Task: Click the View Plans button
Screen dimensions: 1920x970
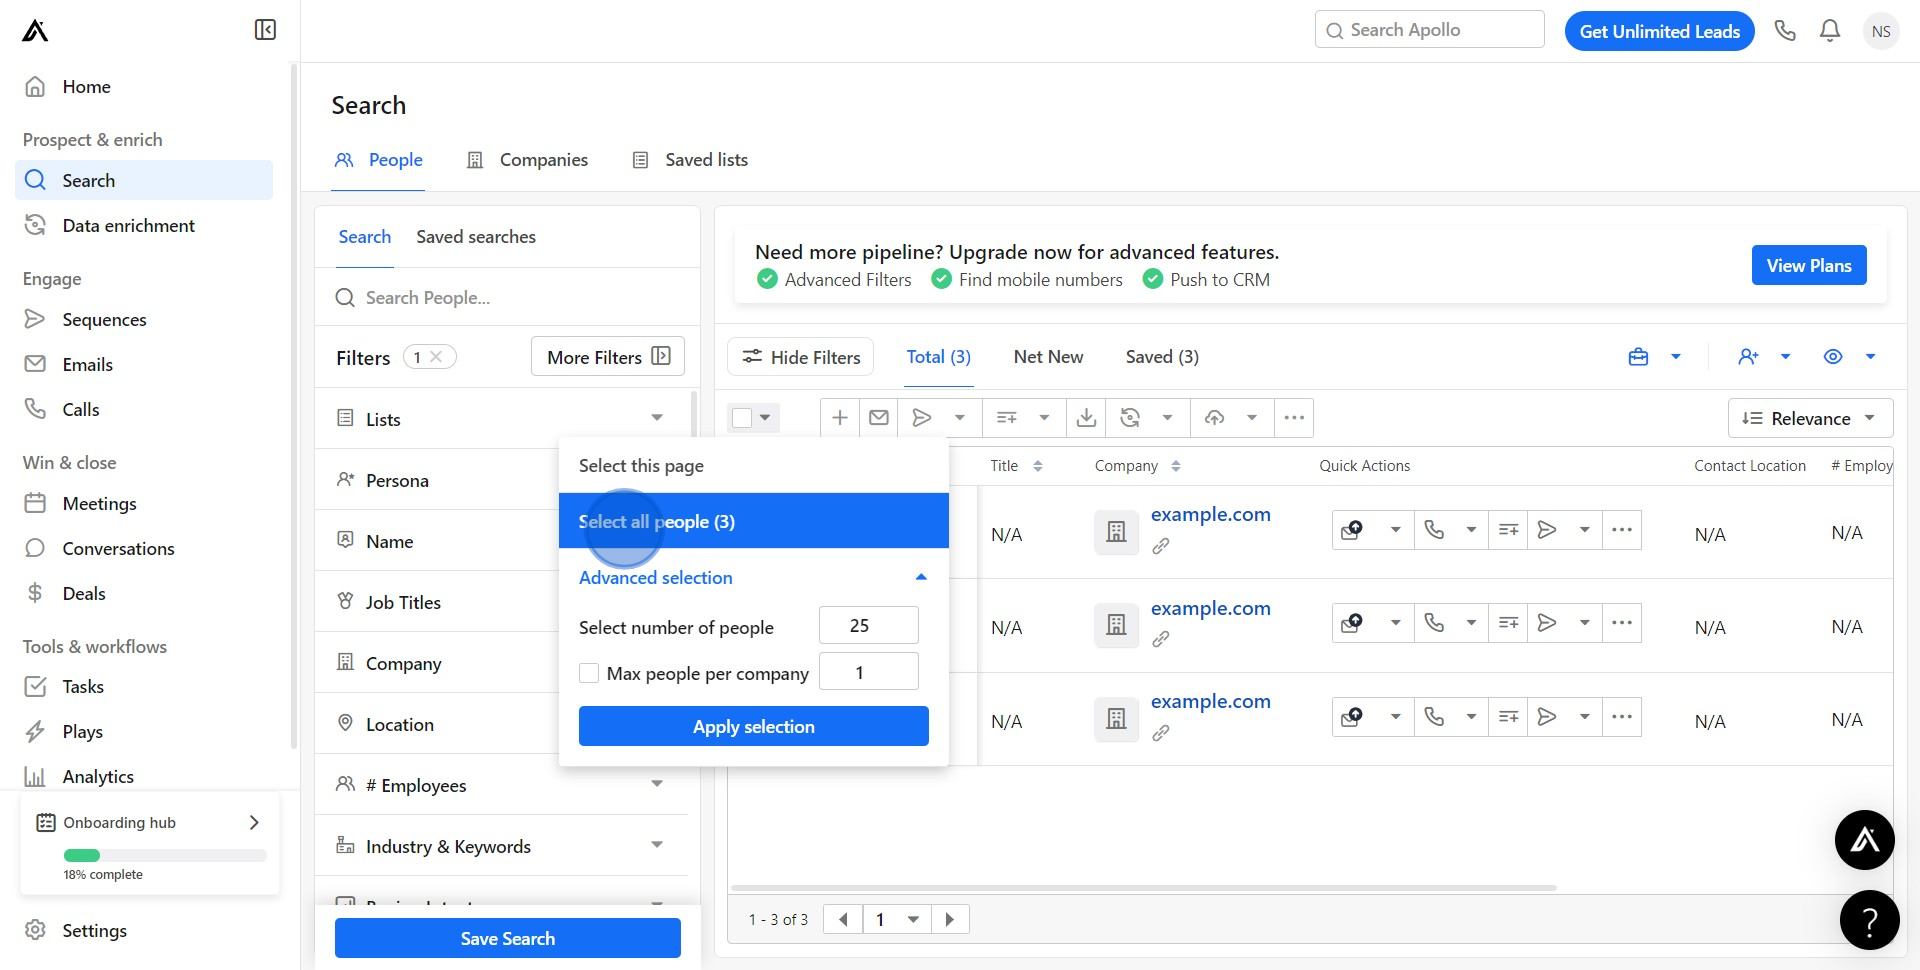Action: pos(1809,265)
